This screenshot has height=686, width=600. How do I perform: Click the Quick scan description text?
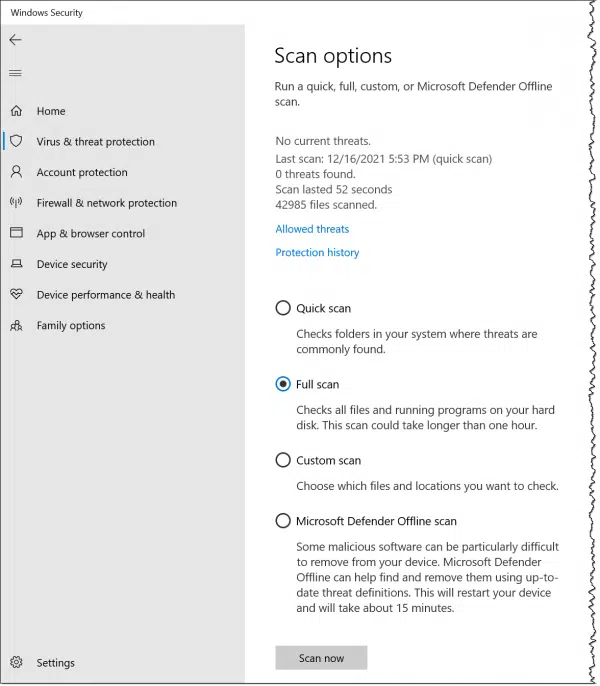[x=417, y=341]
